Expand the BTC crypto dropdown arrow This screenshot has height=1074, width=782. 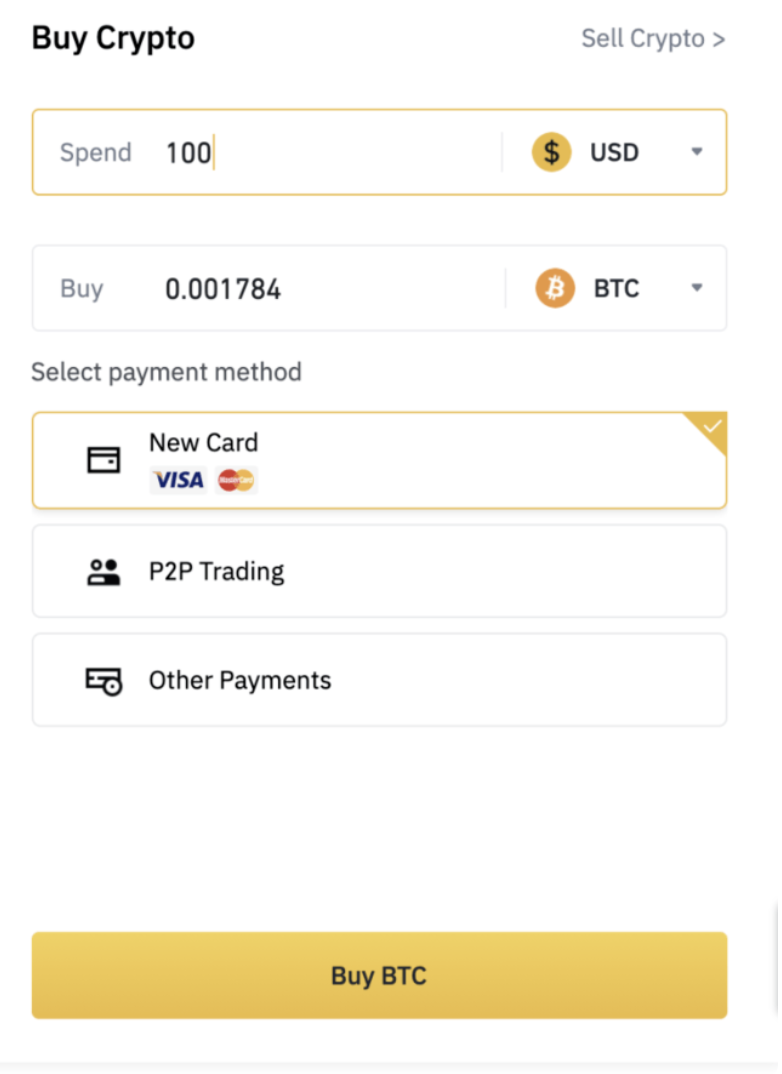697,289
